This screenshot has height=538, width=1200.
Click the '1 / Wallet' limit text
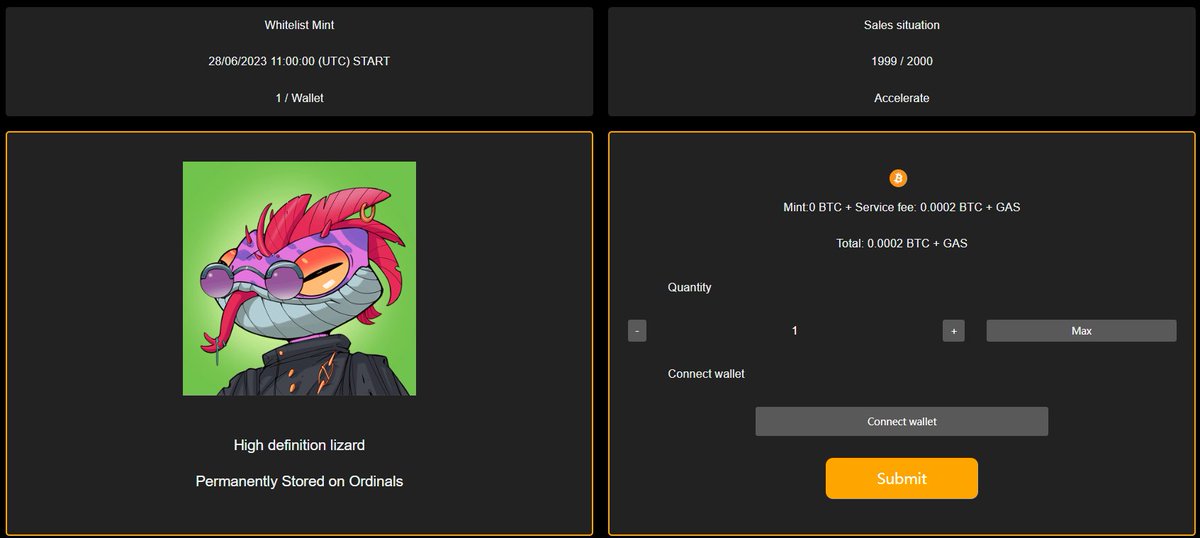[x=299, y=98]
